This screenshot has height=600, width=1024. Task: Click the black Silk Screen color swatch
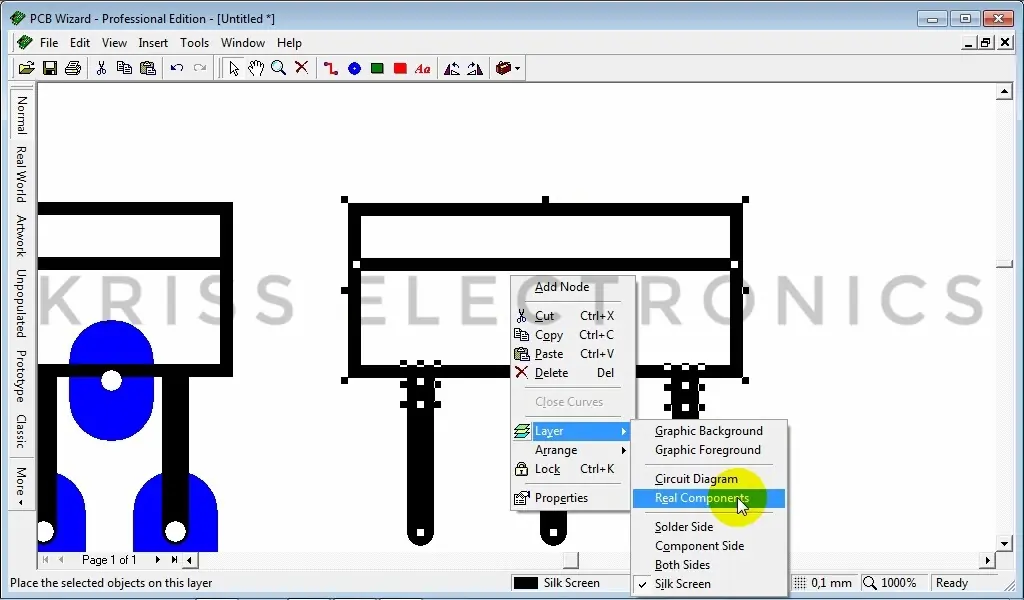click(526, 583)
